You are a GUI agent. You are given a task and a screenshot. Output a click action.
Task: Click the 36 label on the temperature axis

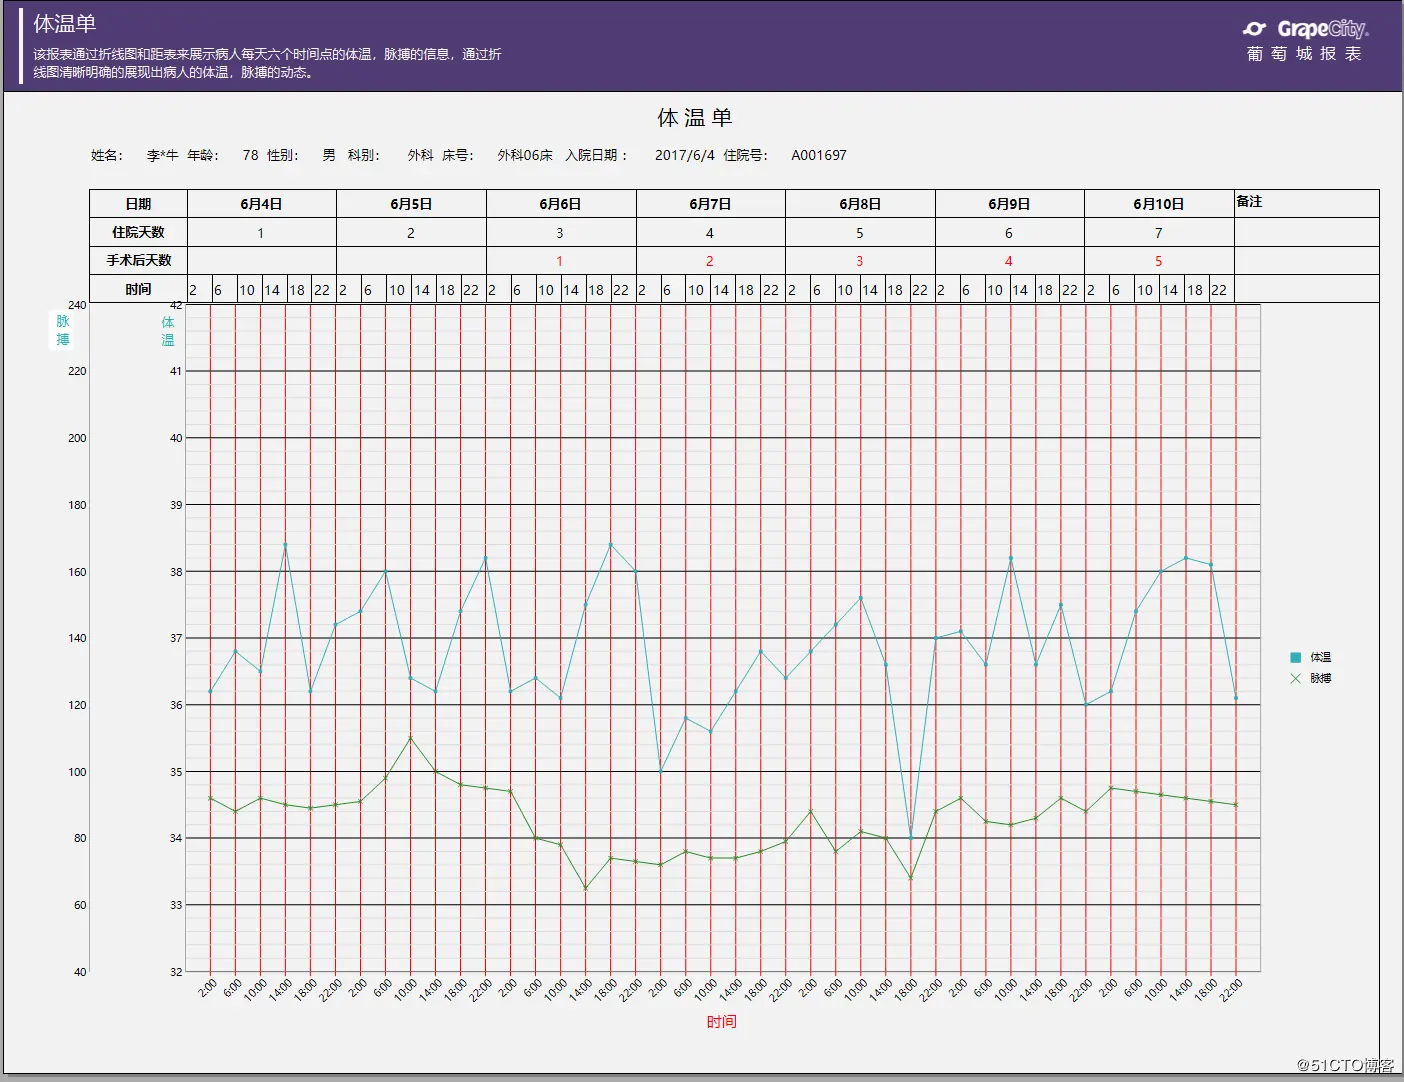(176, 705)
